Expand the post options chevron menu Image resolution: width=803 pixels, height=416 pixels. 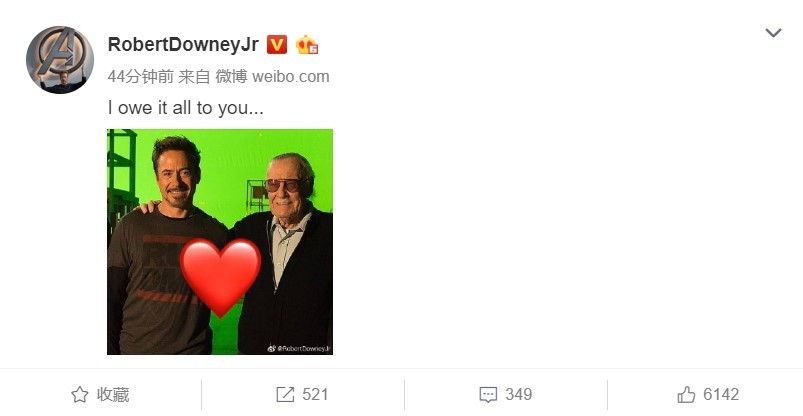pyautogui.click(x=773, y=33)
